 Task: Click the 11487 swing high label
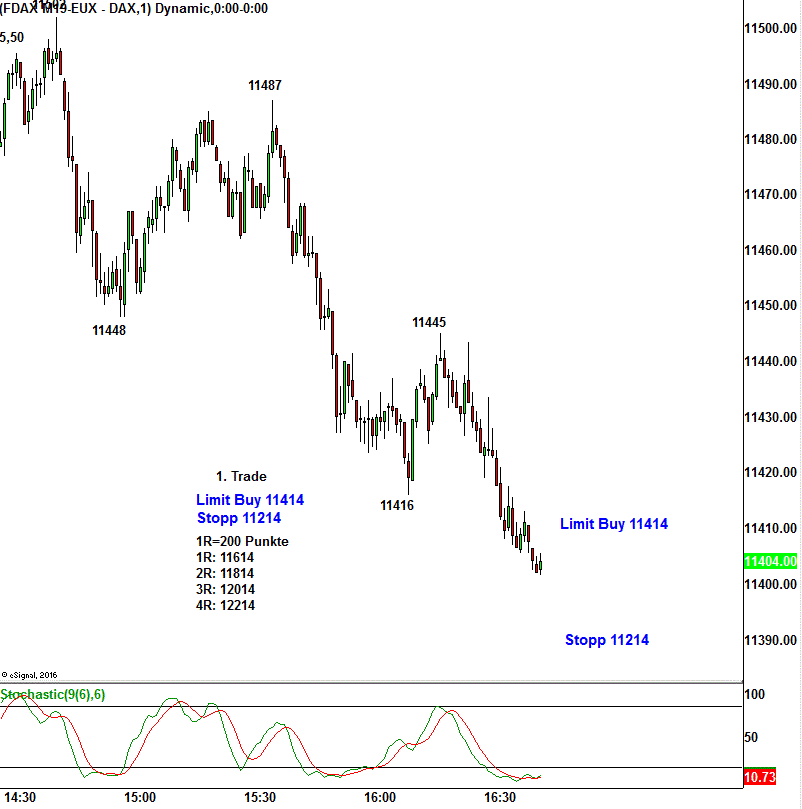265,86
